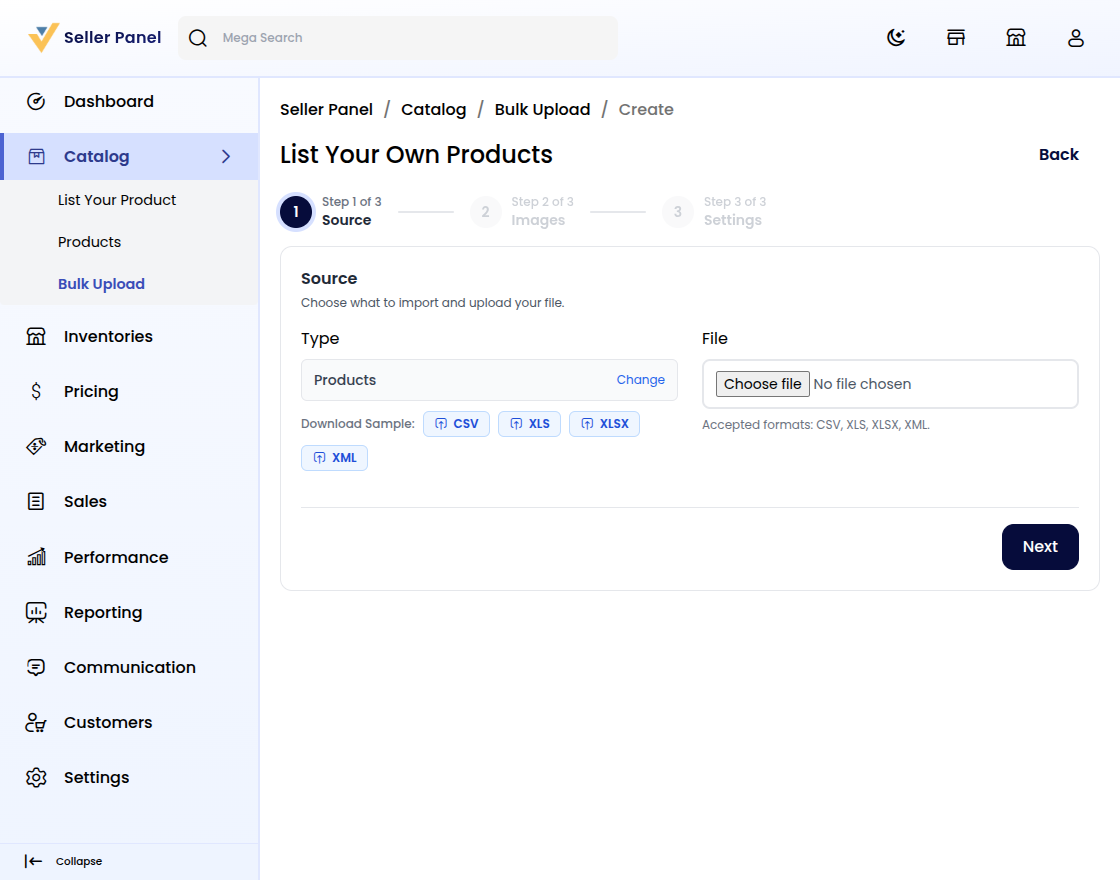Open Inventories menu label
Image resolution: width=1120 pixels, height=880 pixels.
coord(108,336)
